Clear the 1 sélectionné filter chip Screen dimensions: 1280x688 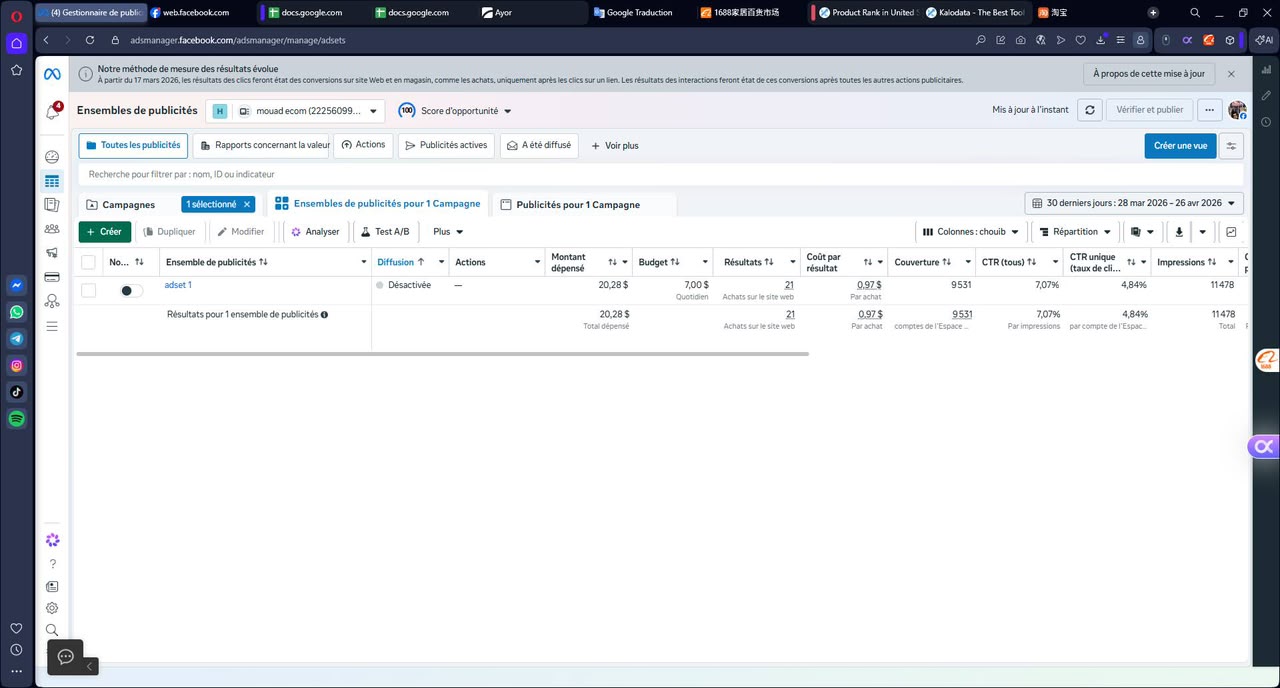point(247,204)
